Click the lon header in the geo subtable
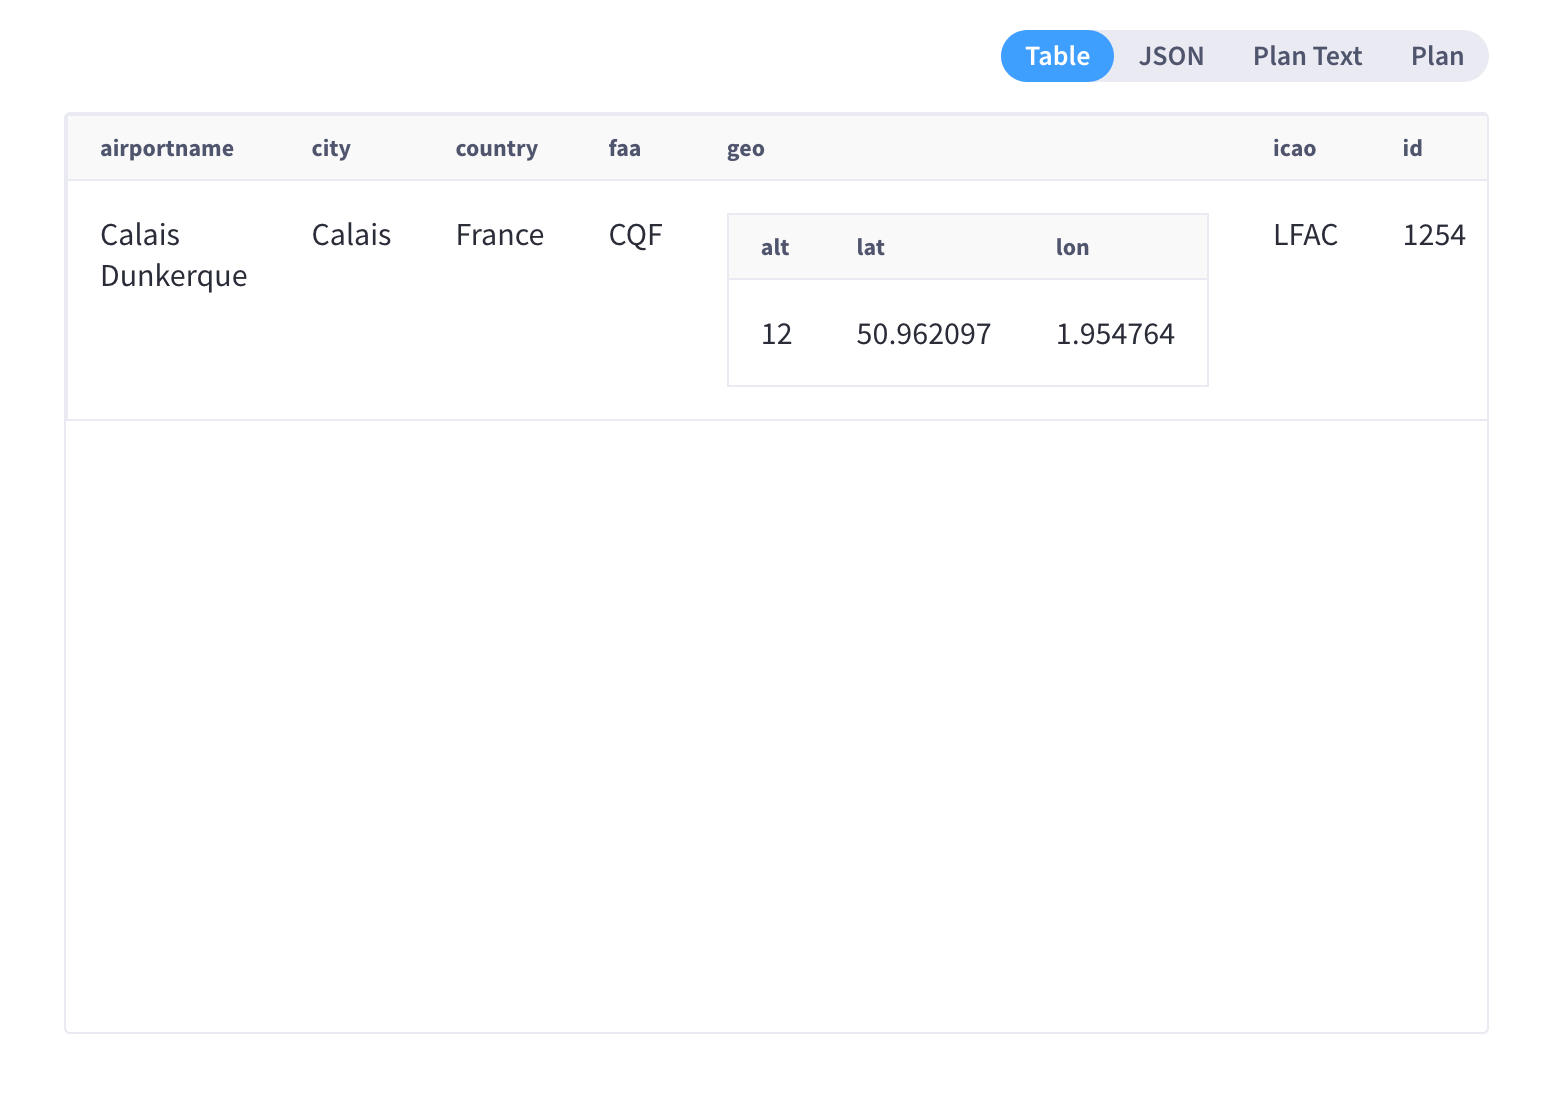This screenshot has height=1094, width=1552. click(1071, 246)
